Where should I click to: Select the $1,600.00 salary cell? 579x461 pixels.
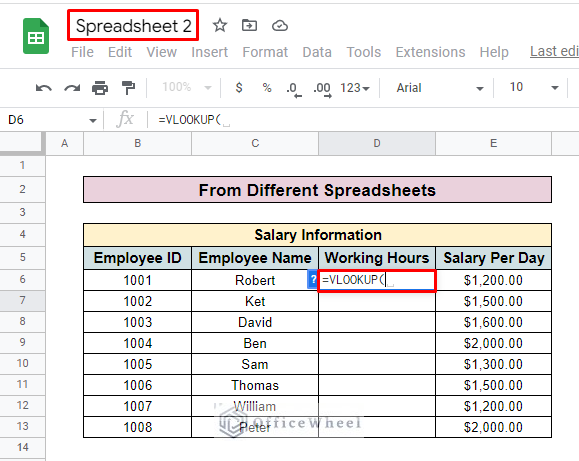click(494, 322)
